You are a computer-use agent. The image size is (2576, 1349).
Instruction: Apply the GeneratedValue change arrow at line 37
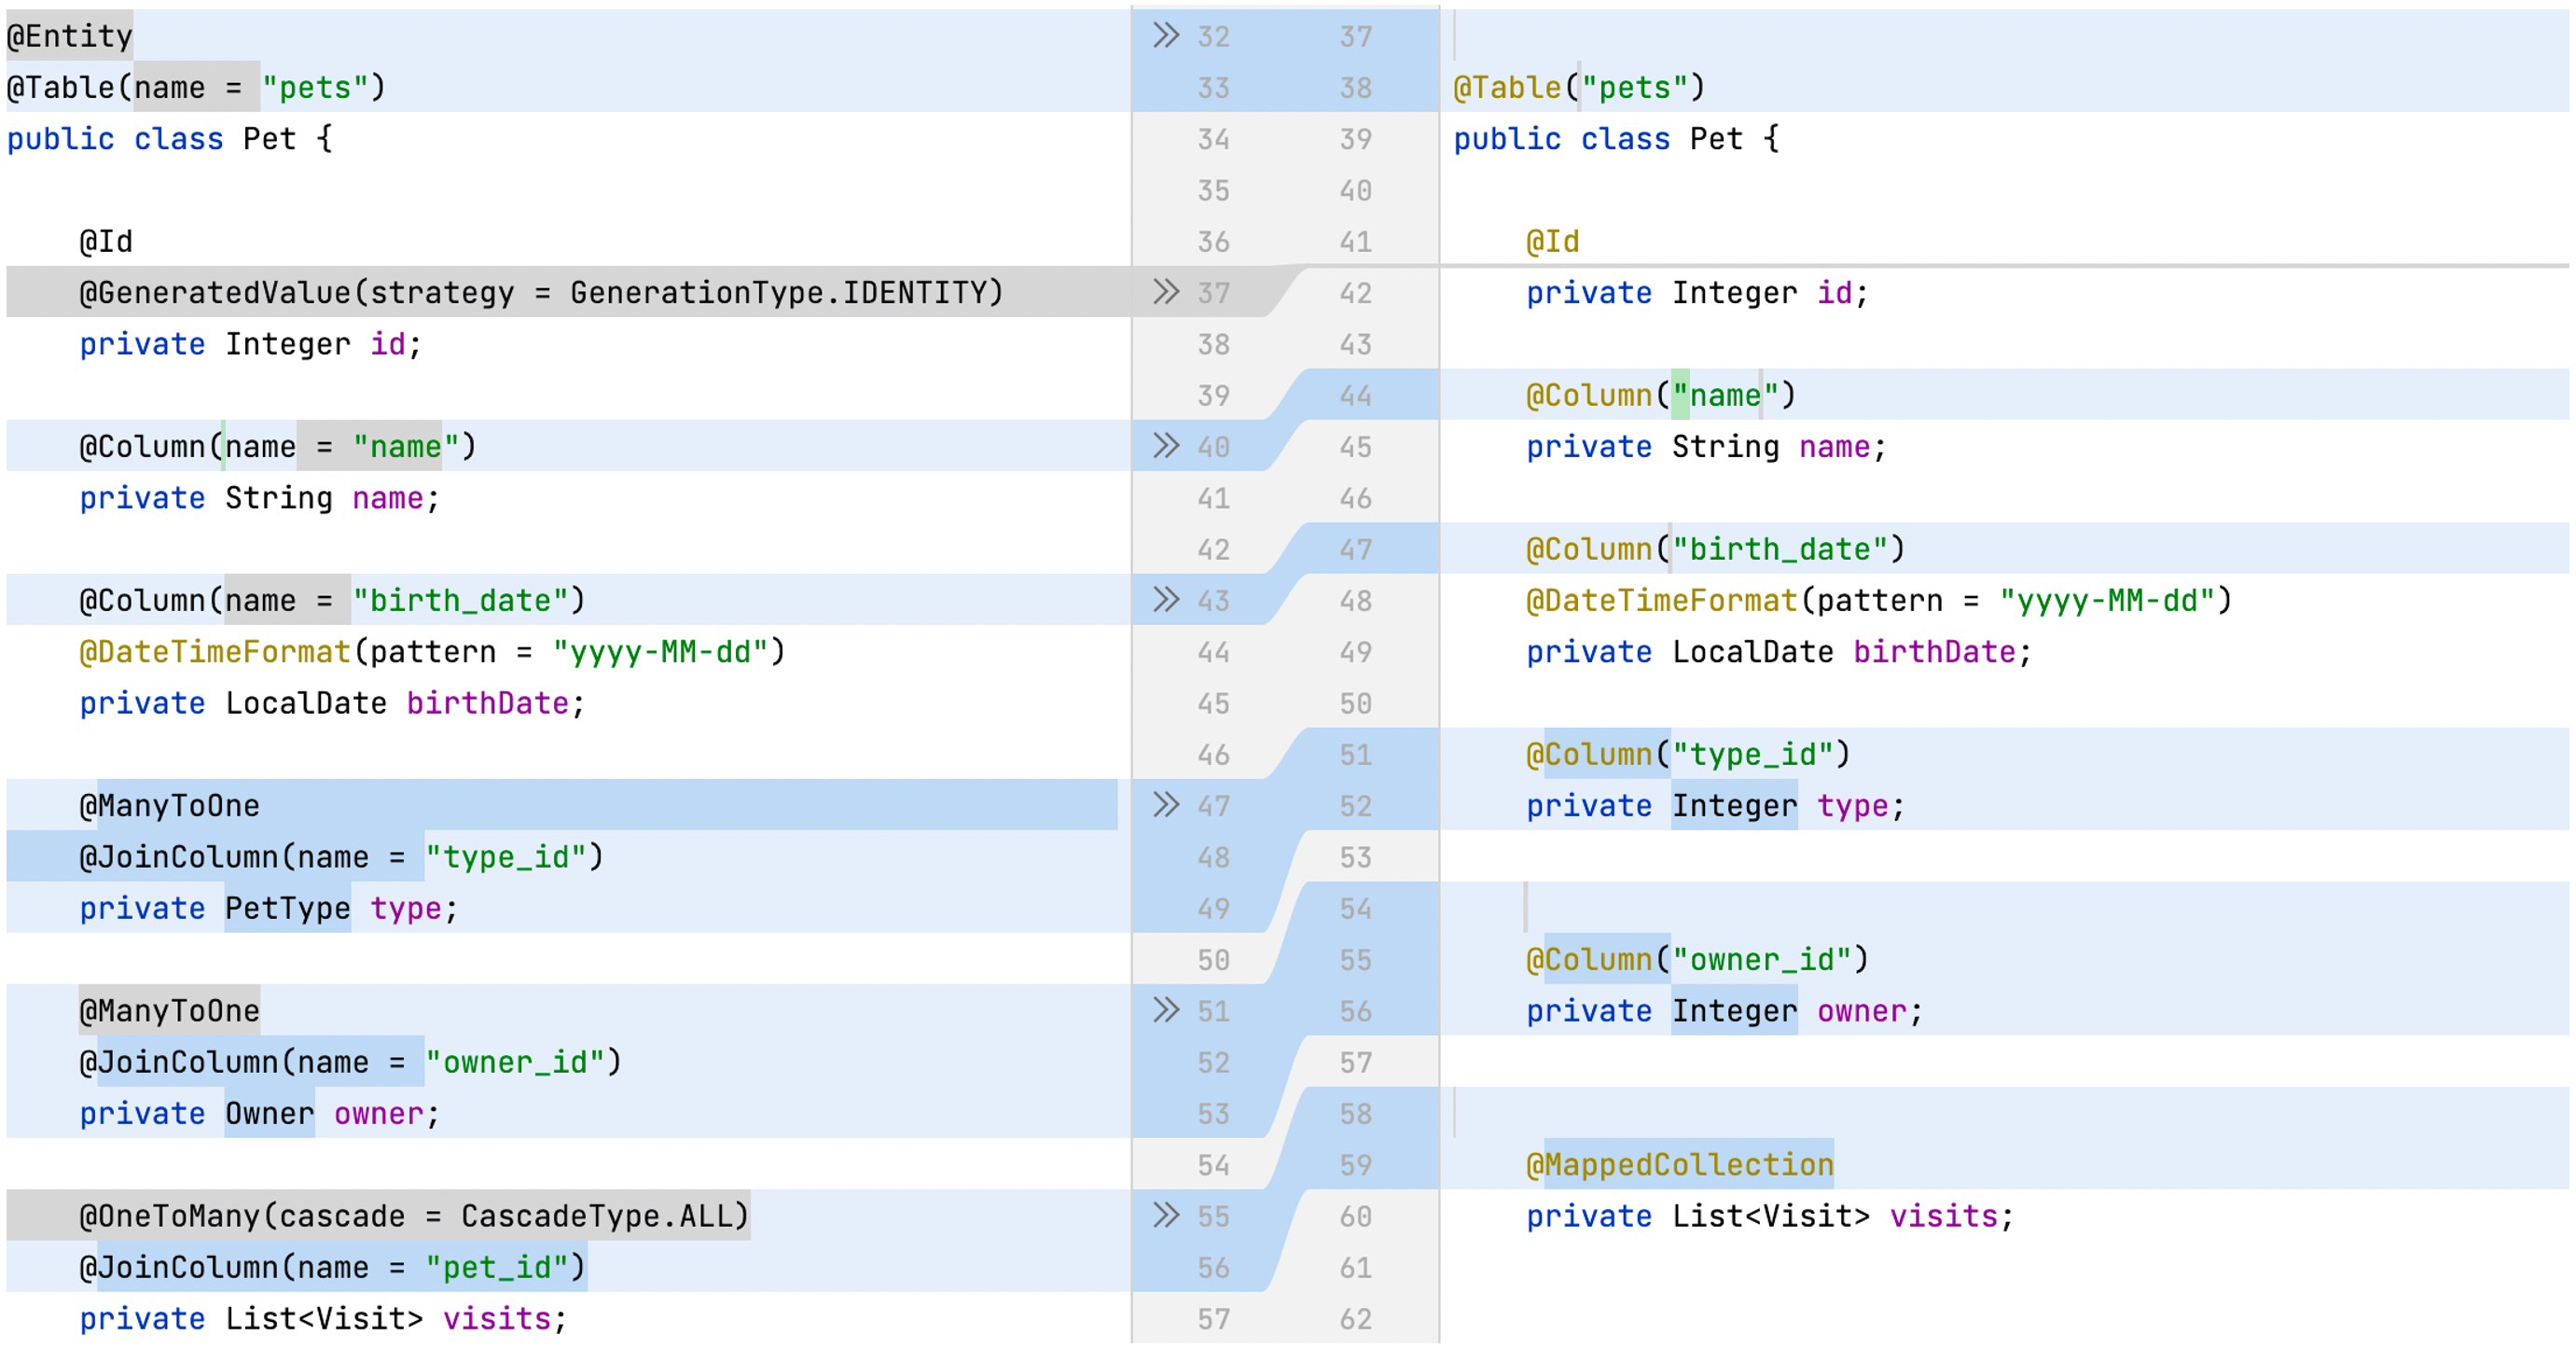point(1165,292)
